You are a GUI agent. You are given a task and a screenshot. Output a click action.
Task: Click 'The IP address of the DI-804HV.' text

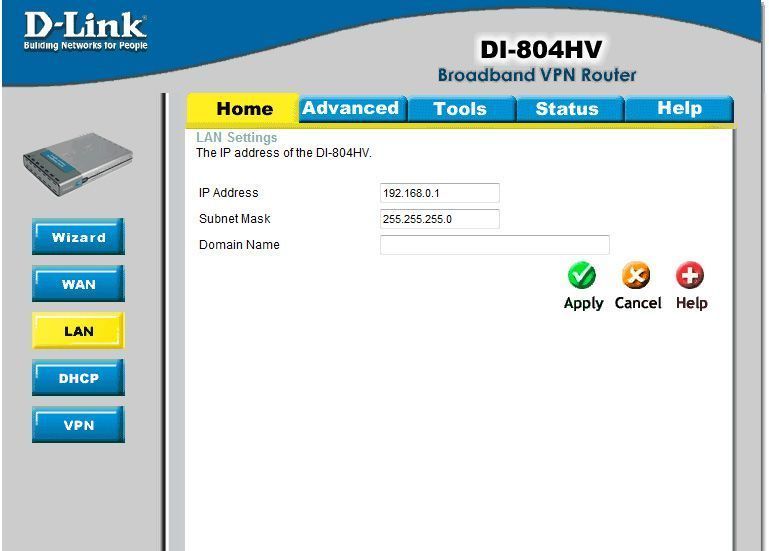pyautogui.click(x=283, y=153)
